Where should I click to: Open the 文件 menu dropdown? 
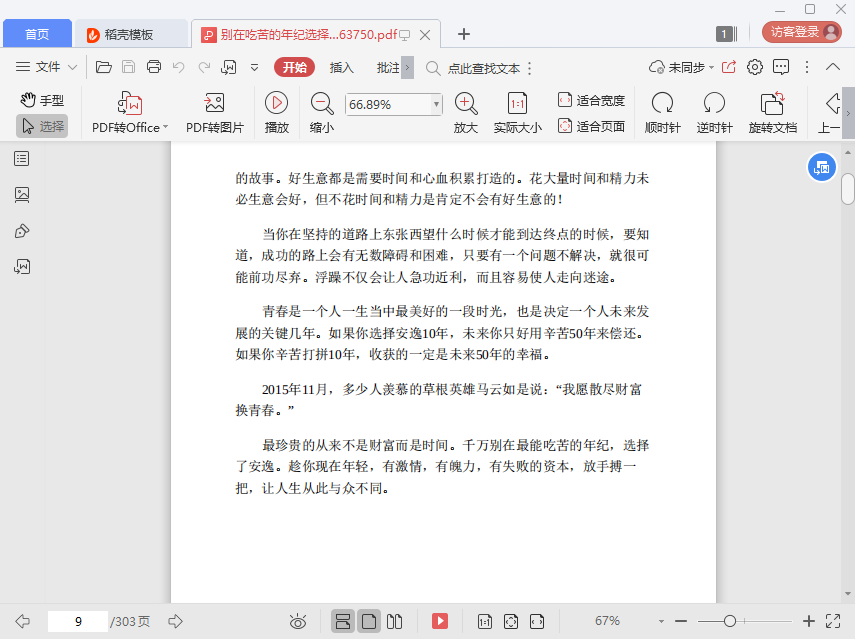tap(47, 67)
